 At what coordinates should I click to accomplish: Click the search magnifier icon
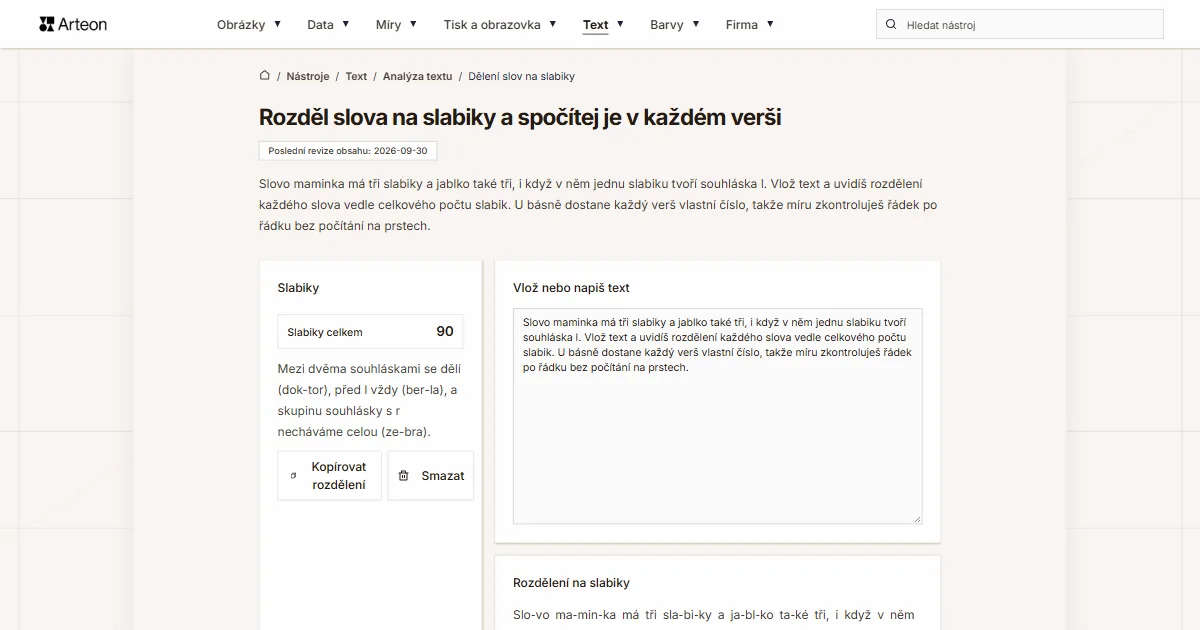[x=892, y=24]
